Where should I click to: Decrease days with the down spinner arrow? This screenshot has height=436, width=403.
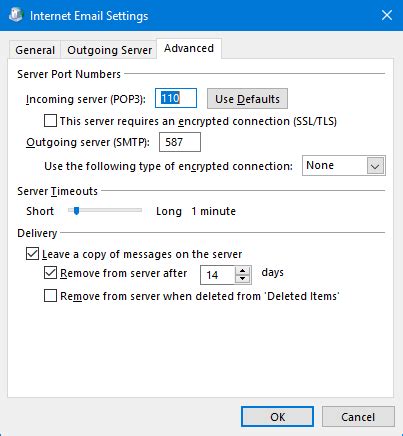click(243, 279)
